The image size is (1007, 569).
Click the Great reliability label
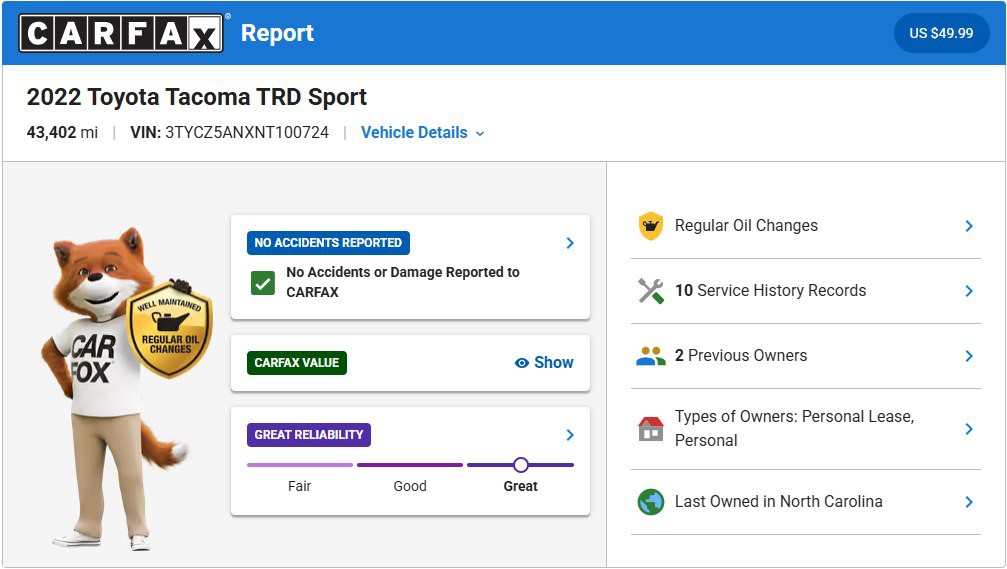[x=520, y=486]
